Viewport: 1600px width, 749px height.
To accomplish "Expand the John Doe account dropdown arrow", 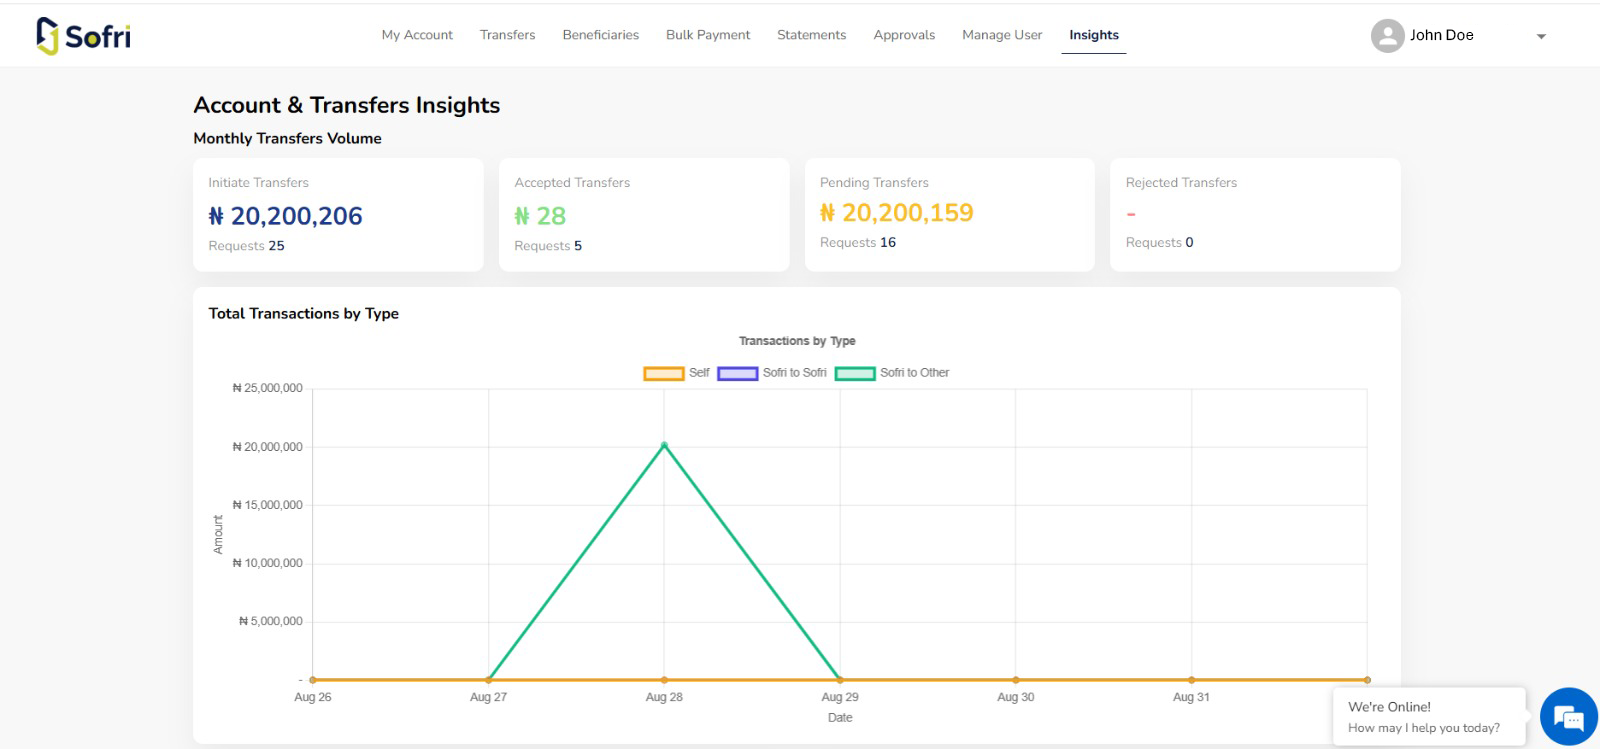I will click(x=1541, y=36).
